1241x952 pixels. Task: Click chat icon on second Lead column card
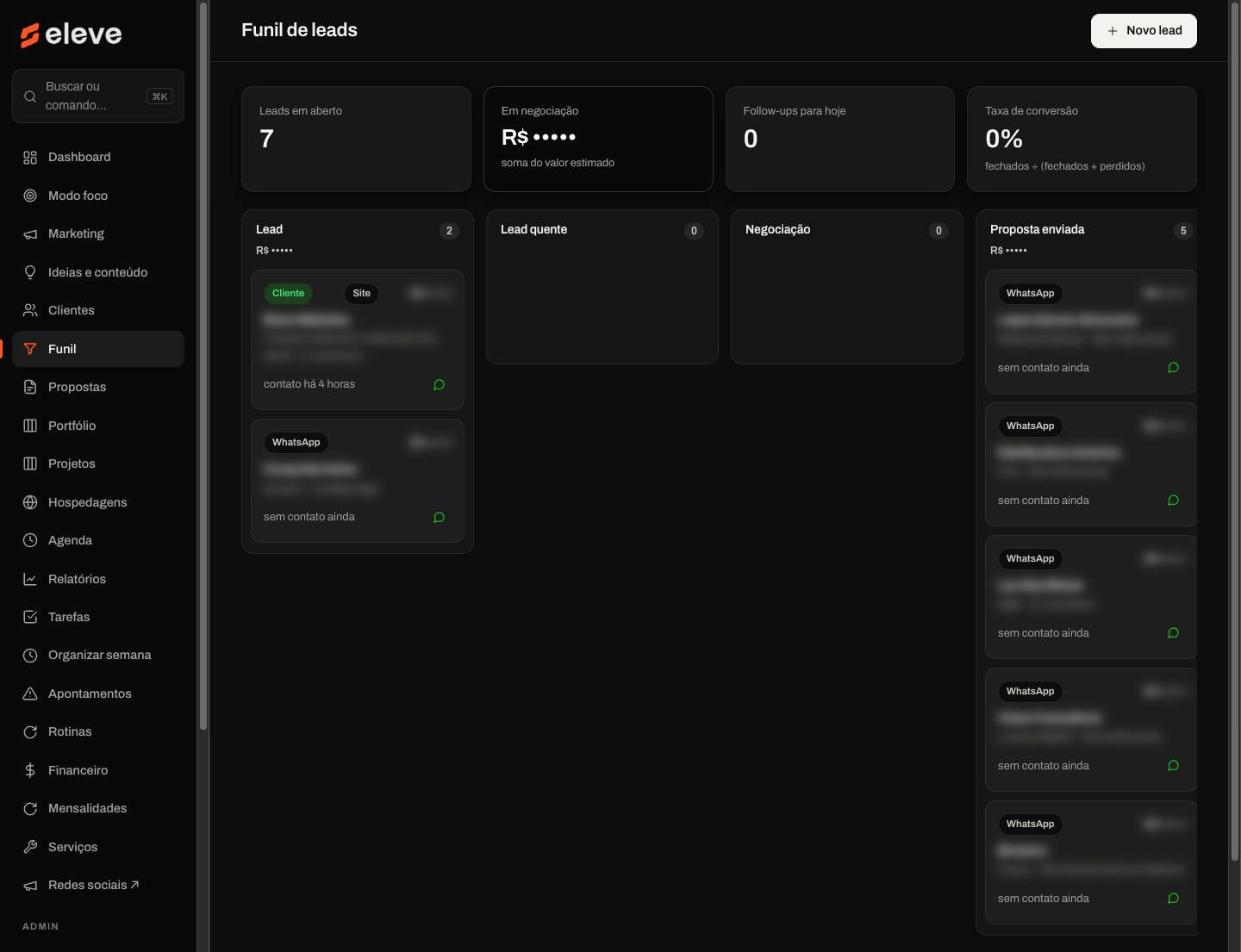click(x=439, y=517)
